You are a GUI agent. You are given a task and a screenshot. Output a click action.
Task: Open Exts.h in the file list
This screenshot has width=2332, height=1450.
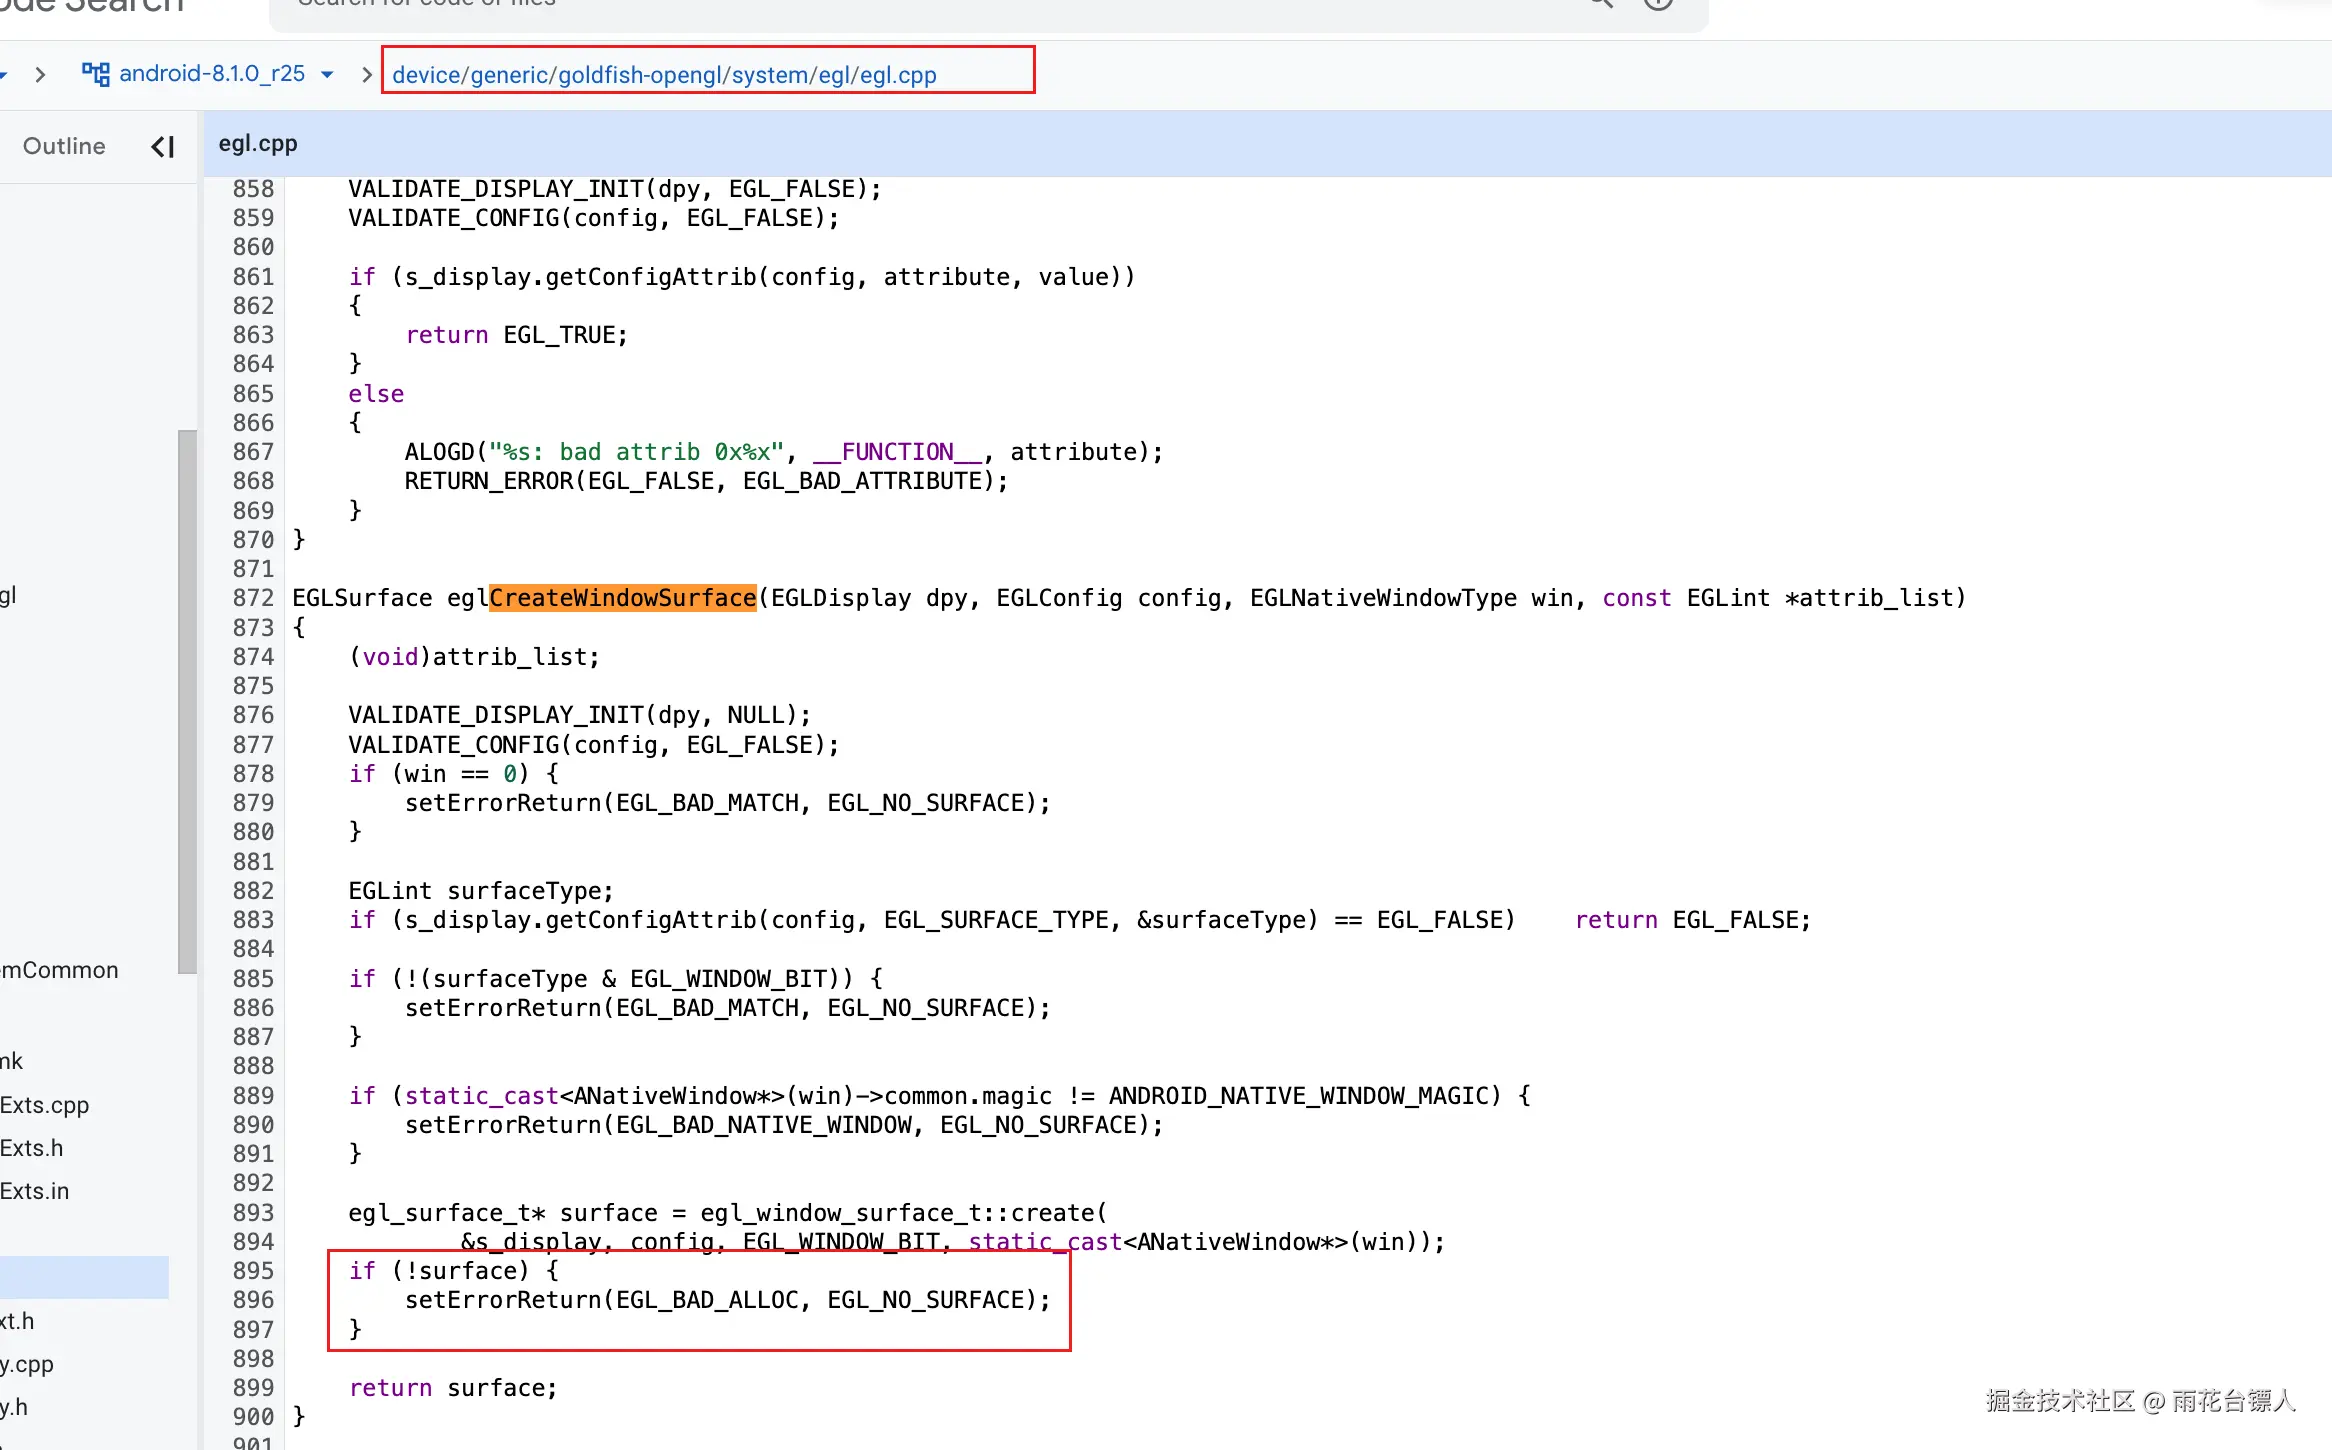click(x=32, y=1148)
